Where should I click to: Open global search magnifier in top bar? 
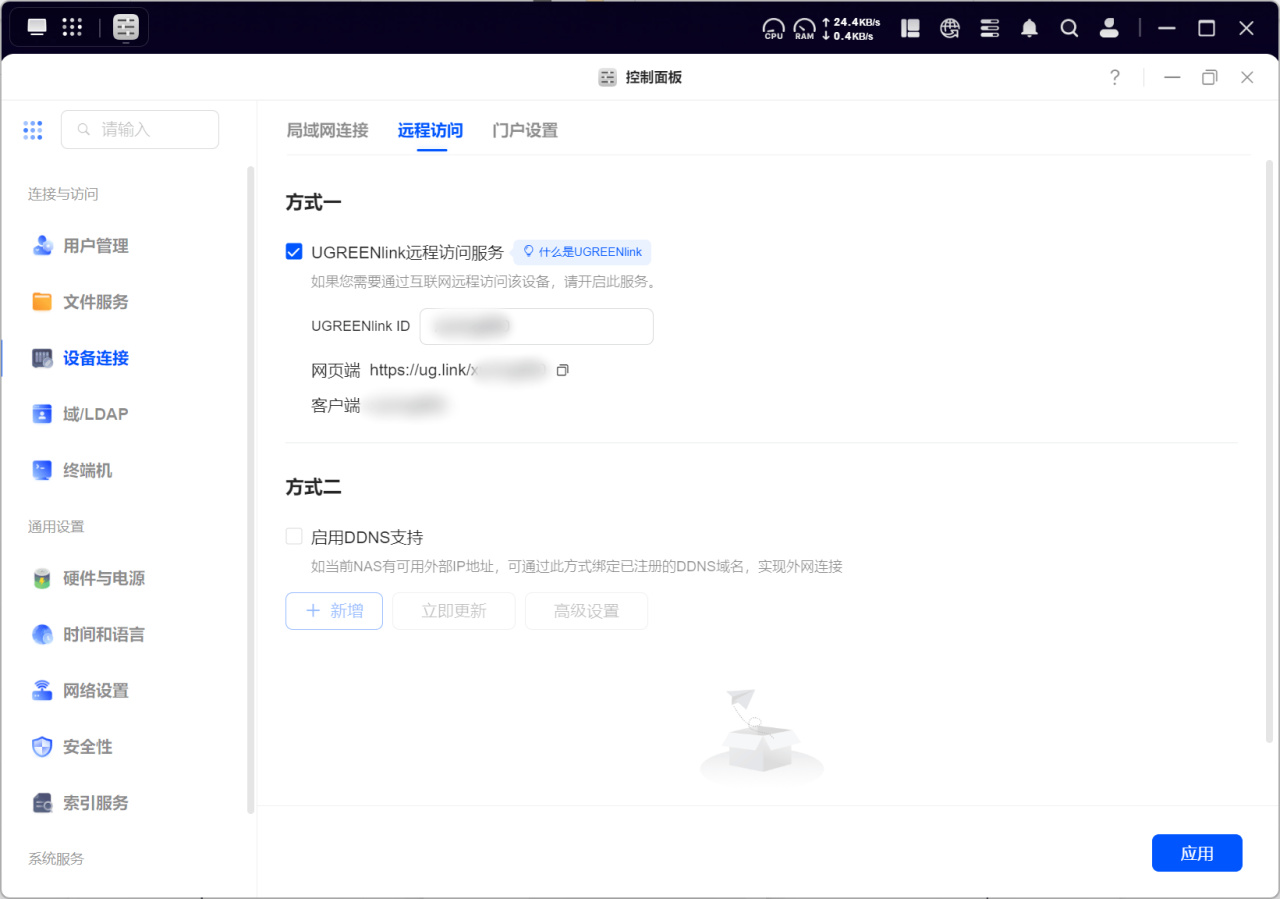1069,28
